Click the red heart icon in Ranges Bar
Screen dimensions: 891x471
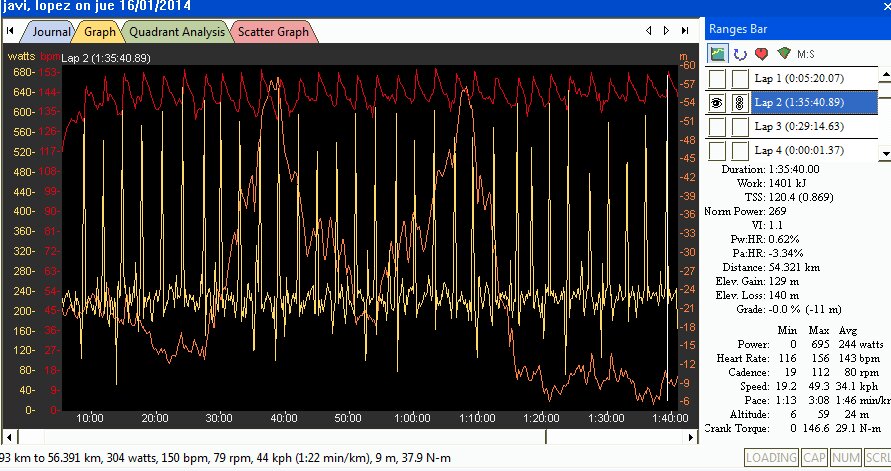tap(761, 53)
